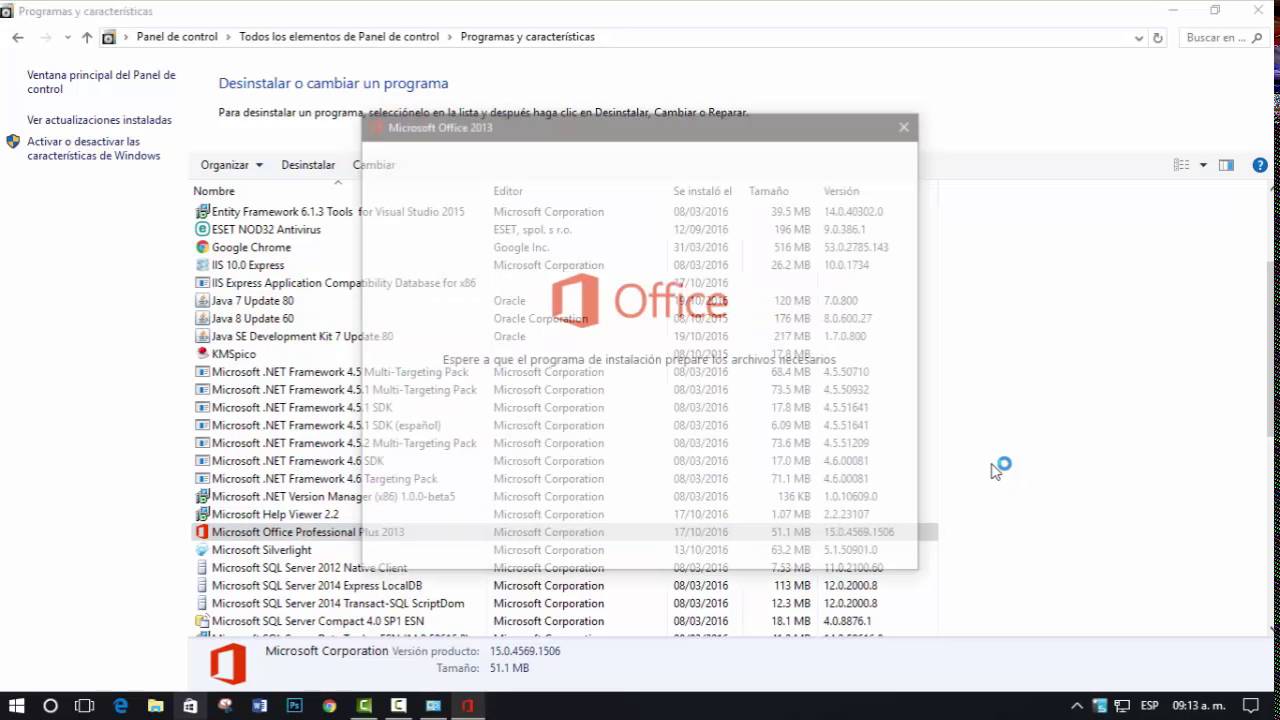Click the Microsoft Help Viewer 2.2 icon
The image size is (1280, 720).
[202, 514]
